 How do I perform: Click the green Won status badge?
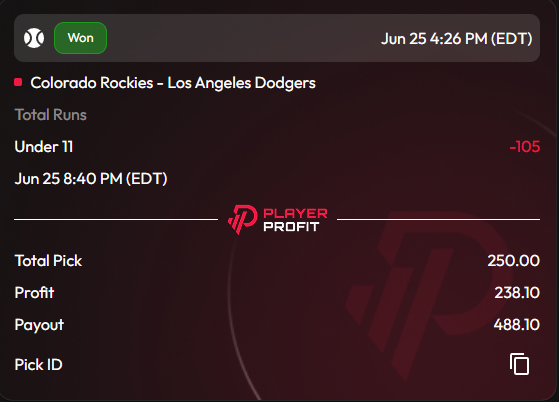point(81,38)
